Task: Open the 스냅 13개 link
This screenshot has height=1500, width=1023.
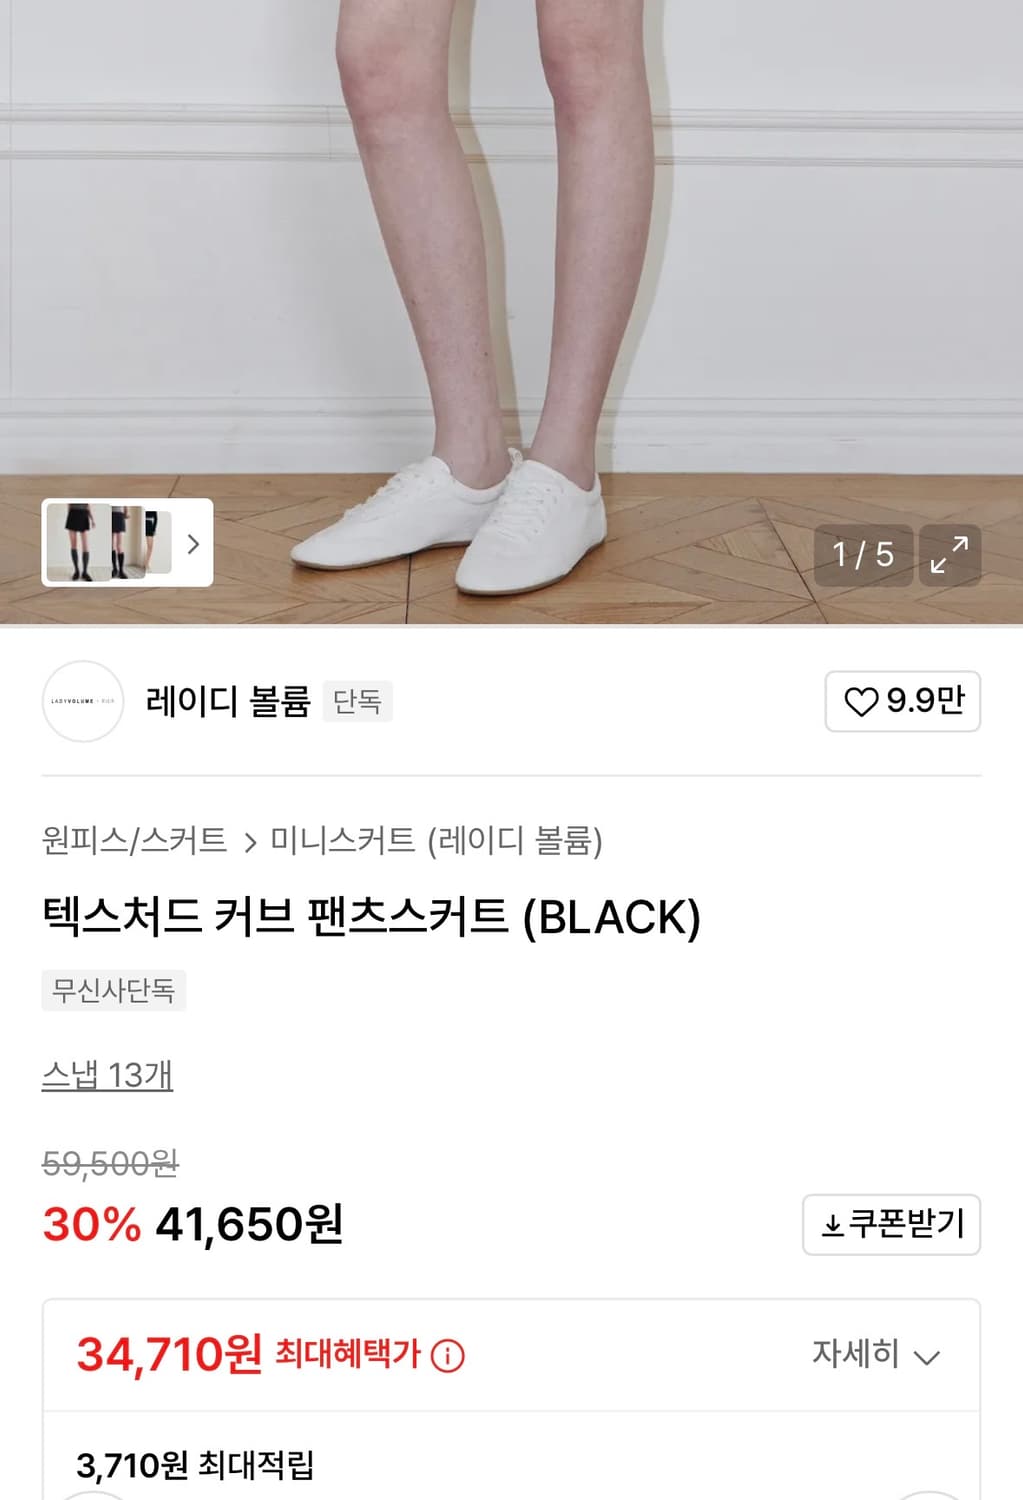Action: 107,1075
